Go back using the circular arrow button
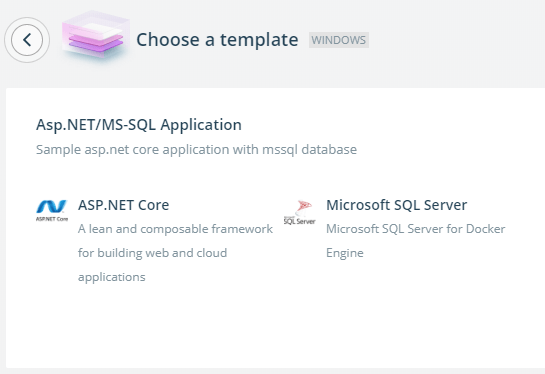This screenshot has width=545, height=374. coord(27,40)
